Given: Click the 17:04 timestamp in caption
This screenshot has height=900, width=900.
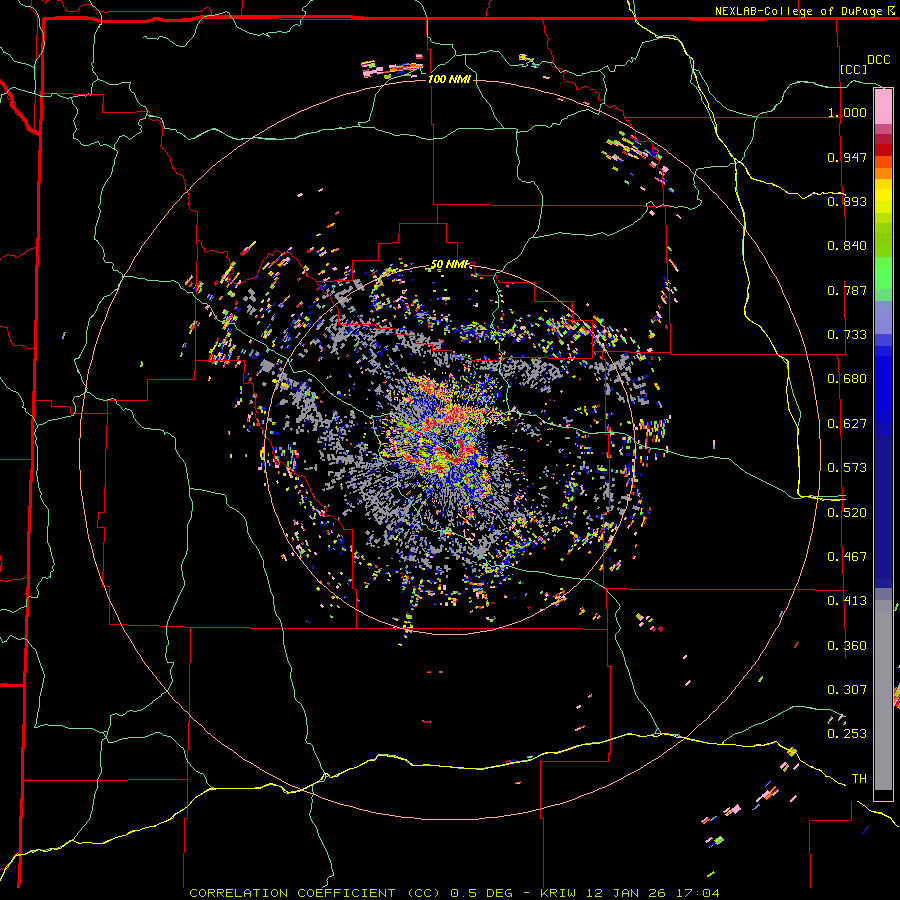Looking at the screenshot, I should click(696, 893).
